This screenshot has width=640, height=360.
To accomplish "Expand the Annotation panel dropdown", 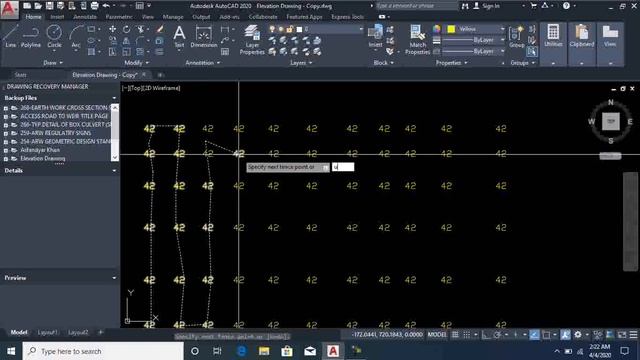I will click(203, 63).
